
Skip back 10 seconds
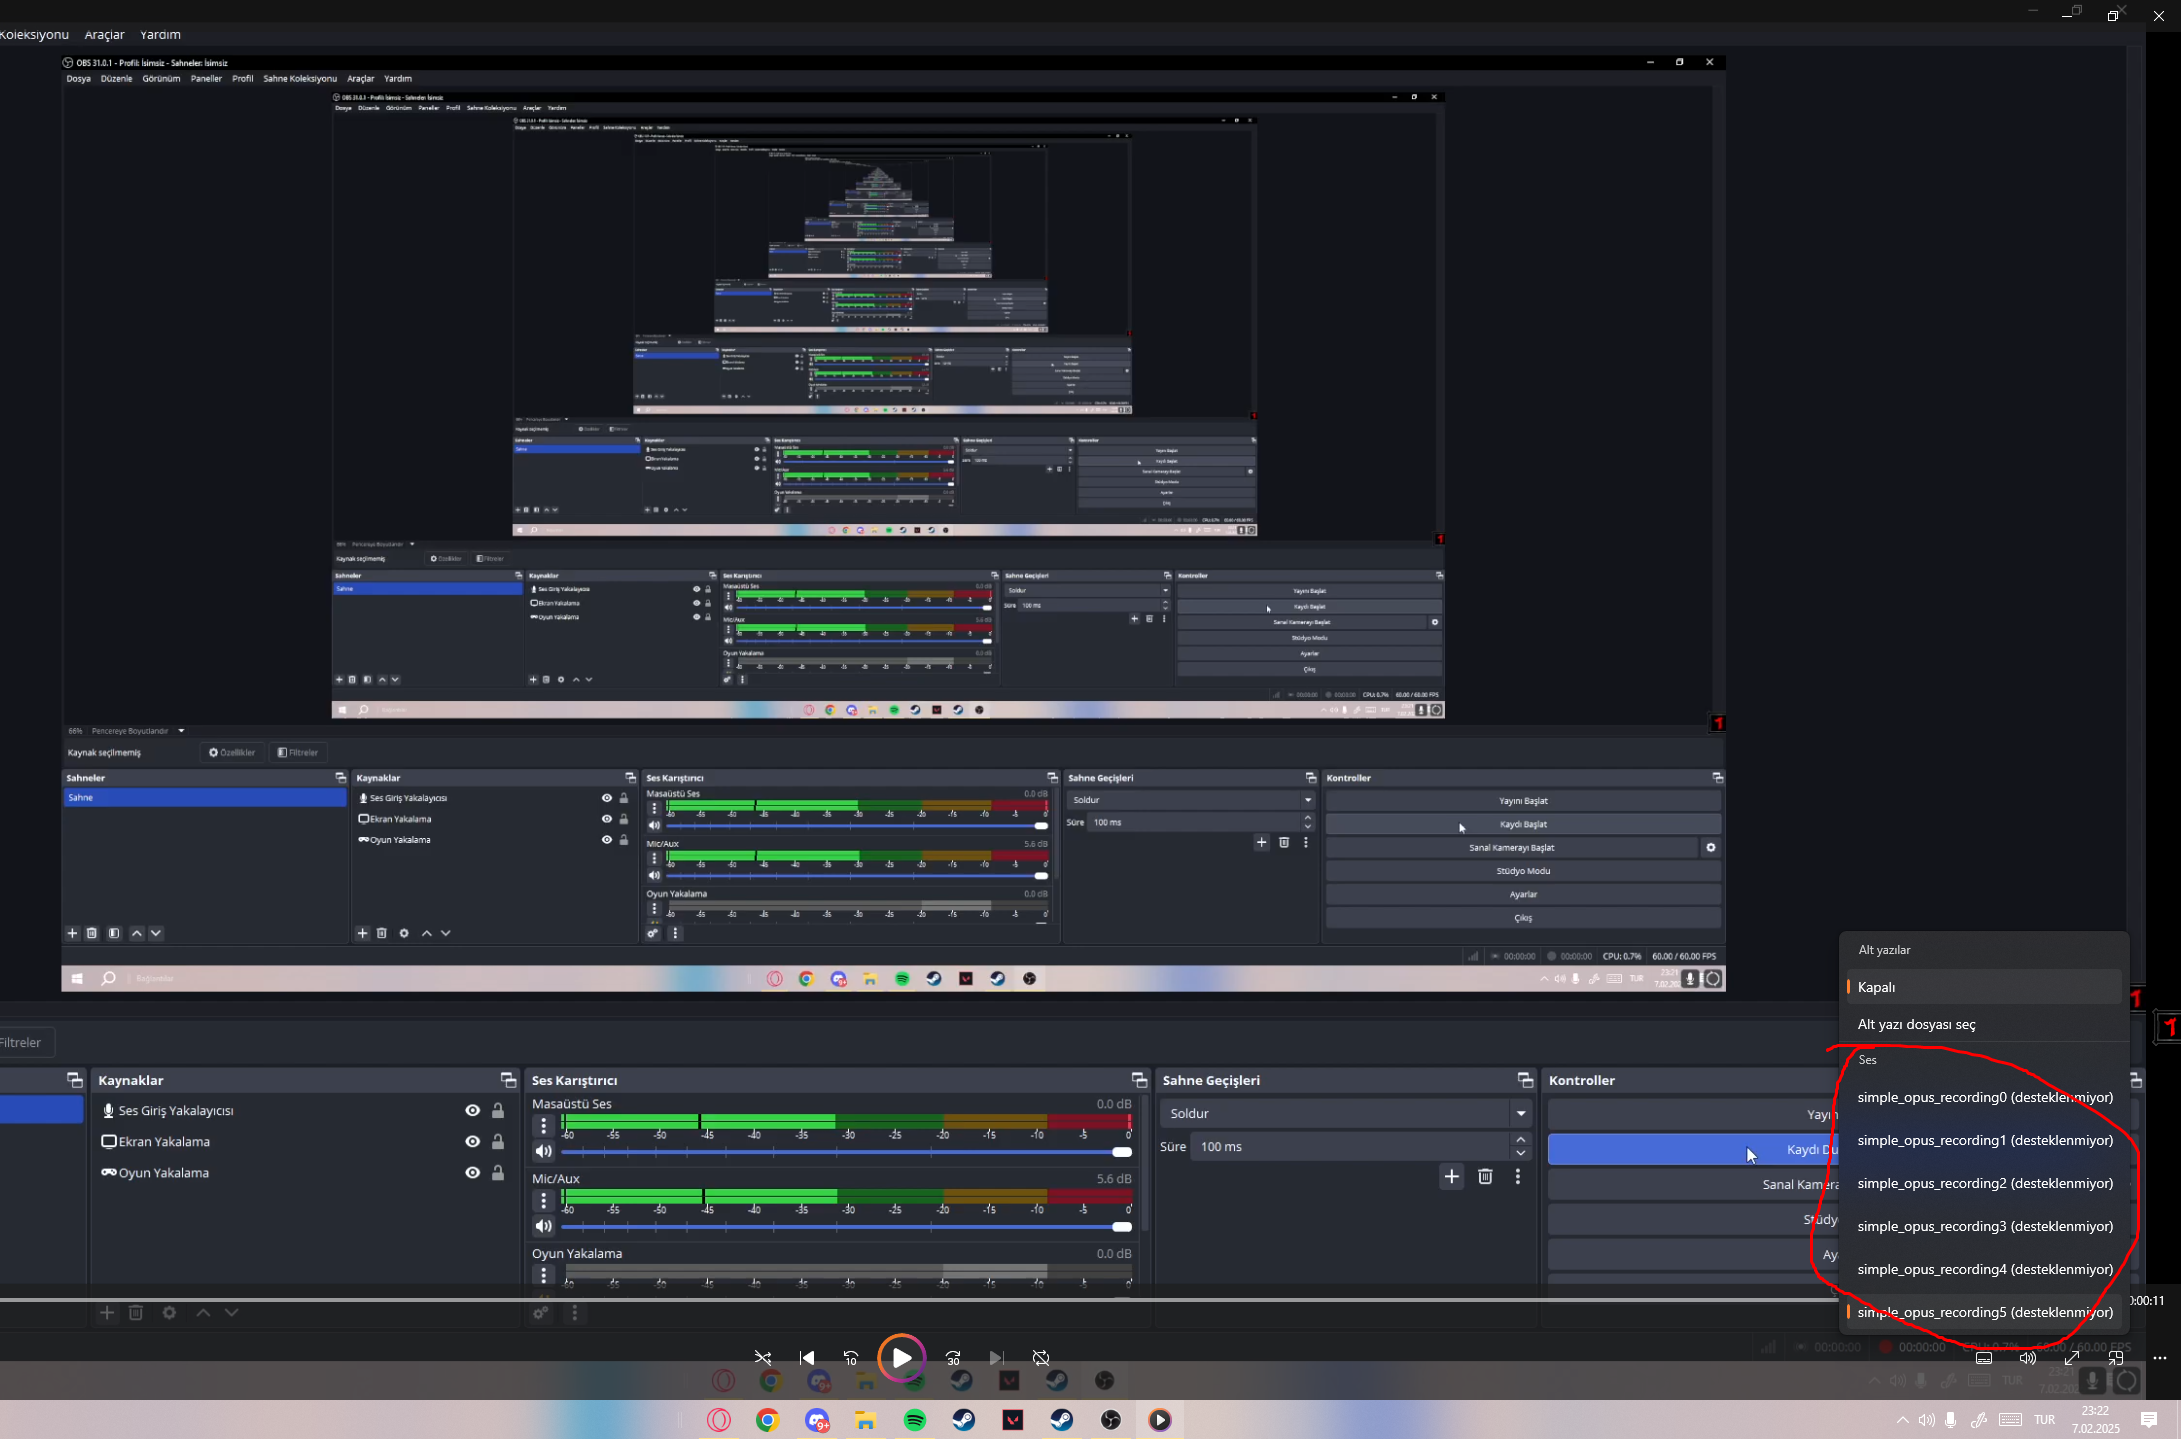point(851,1358)
